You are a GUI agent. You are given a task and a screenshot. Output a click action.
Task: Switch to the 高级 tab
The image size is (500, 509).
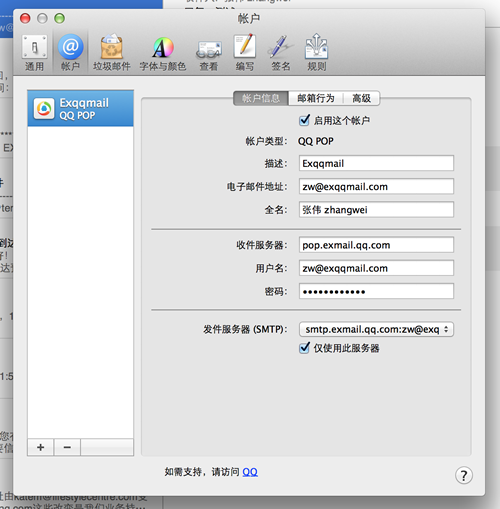[361, 98]
